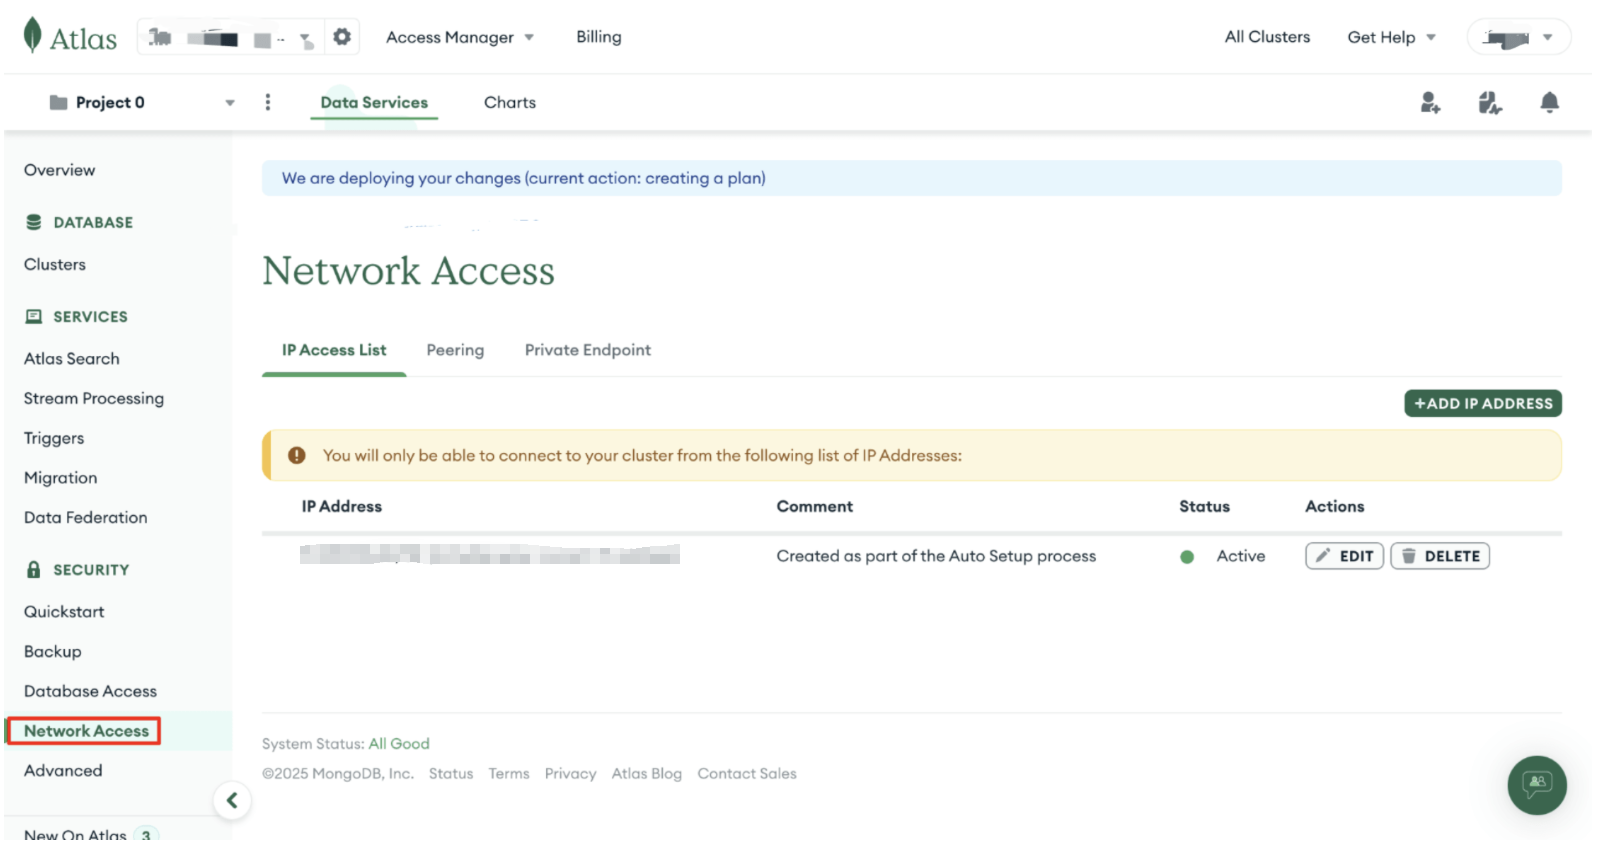Viewport: 1600px width, 842px height.
Task: Open the Project 0 selector dropdown
Action: tap(141, 102)
